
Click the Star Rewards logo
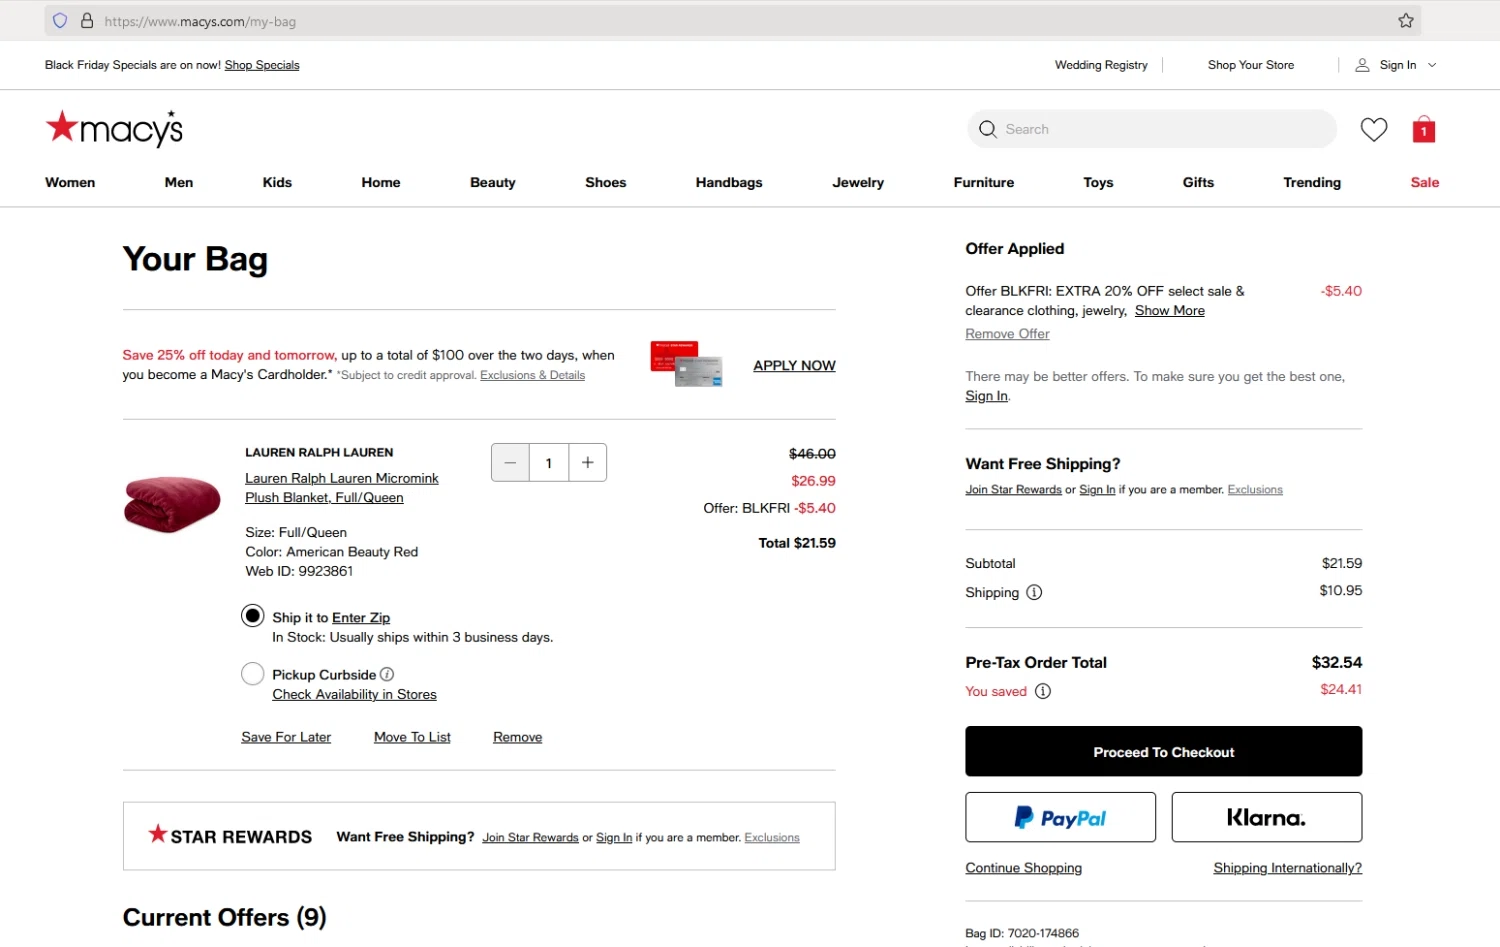coord(230,836)
